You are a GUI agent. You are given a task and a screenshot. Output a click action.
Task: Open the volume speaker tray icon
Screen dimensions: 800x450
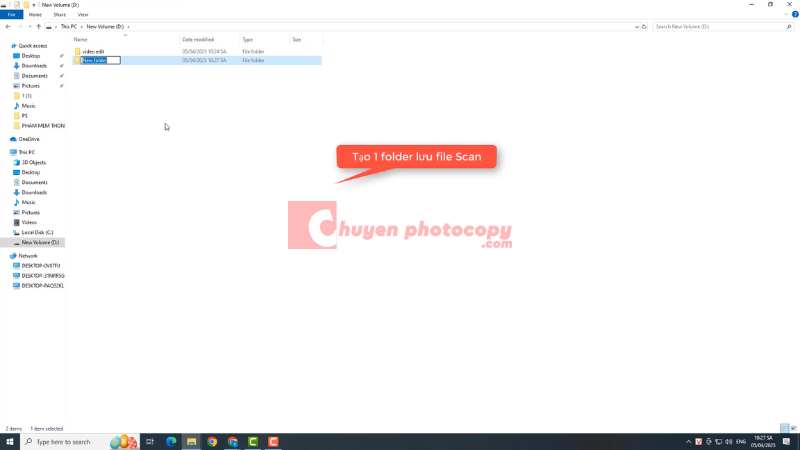click(729, 442)
